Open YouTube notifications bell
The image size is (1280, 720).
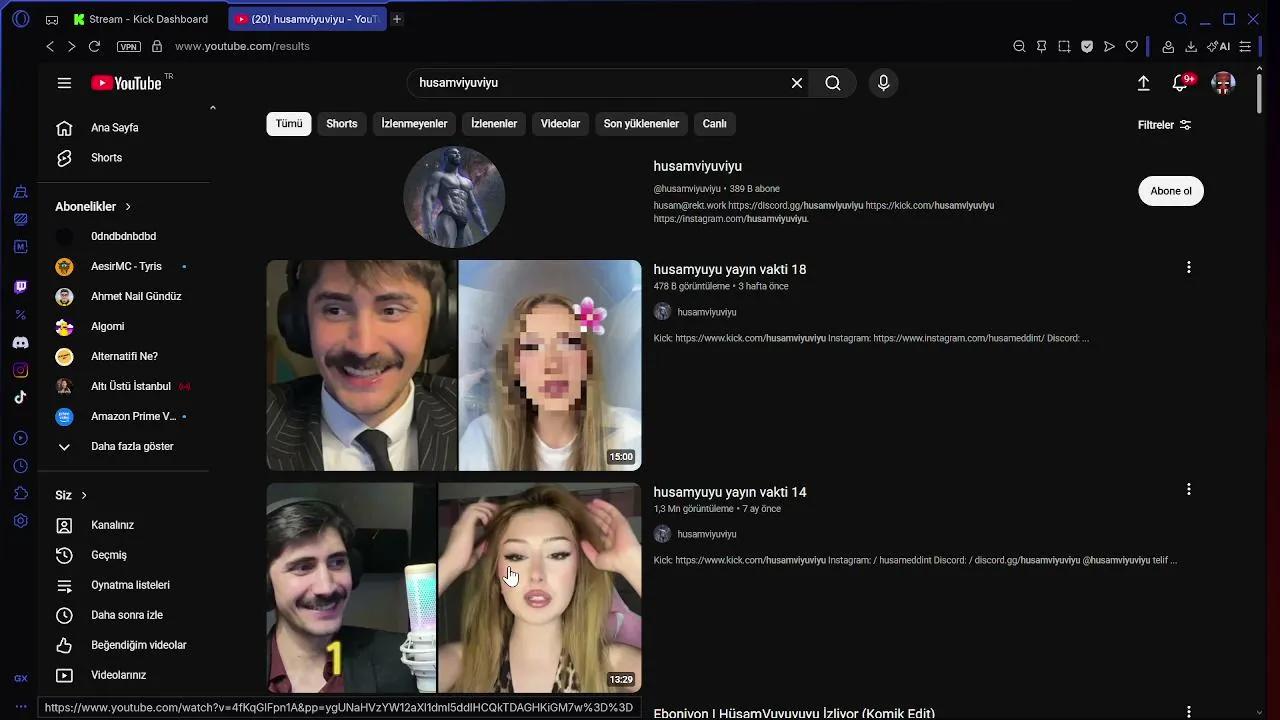(1181, 83)
